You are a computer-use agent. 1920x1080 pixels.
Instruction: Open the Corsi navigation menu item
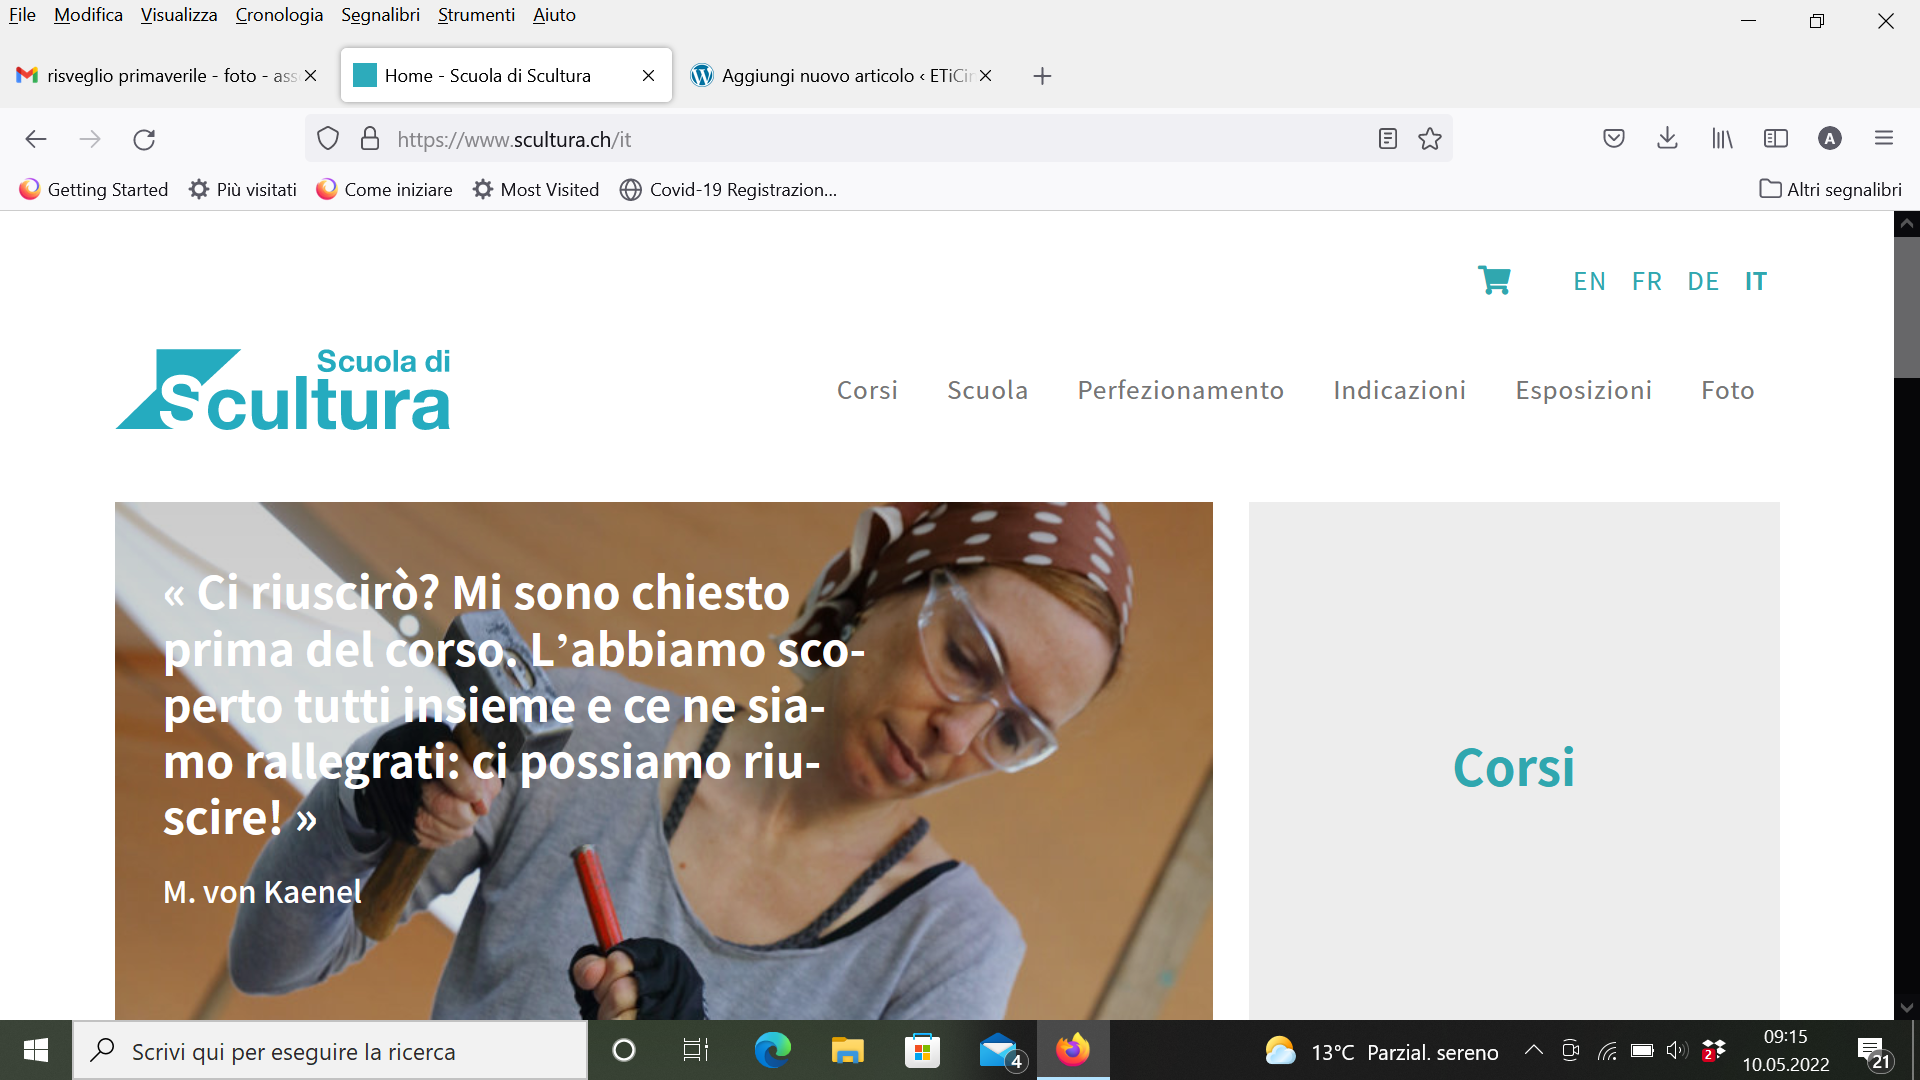[867, 390]
